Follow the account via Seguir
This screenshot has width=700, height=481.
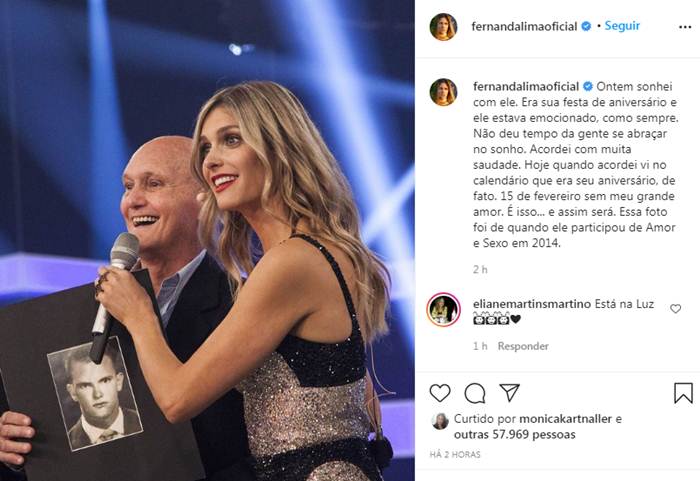(x=622, y=26)
